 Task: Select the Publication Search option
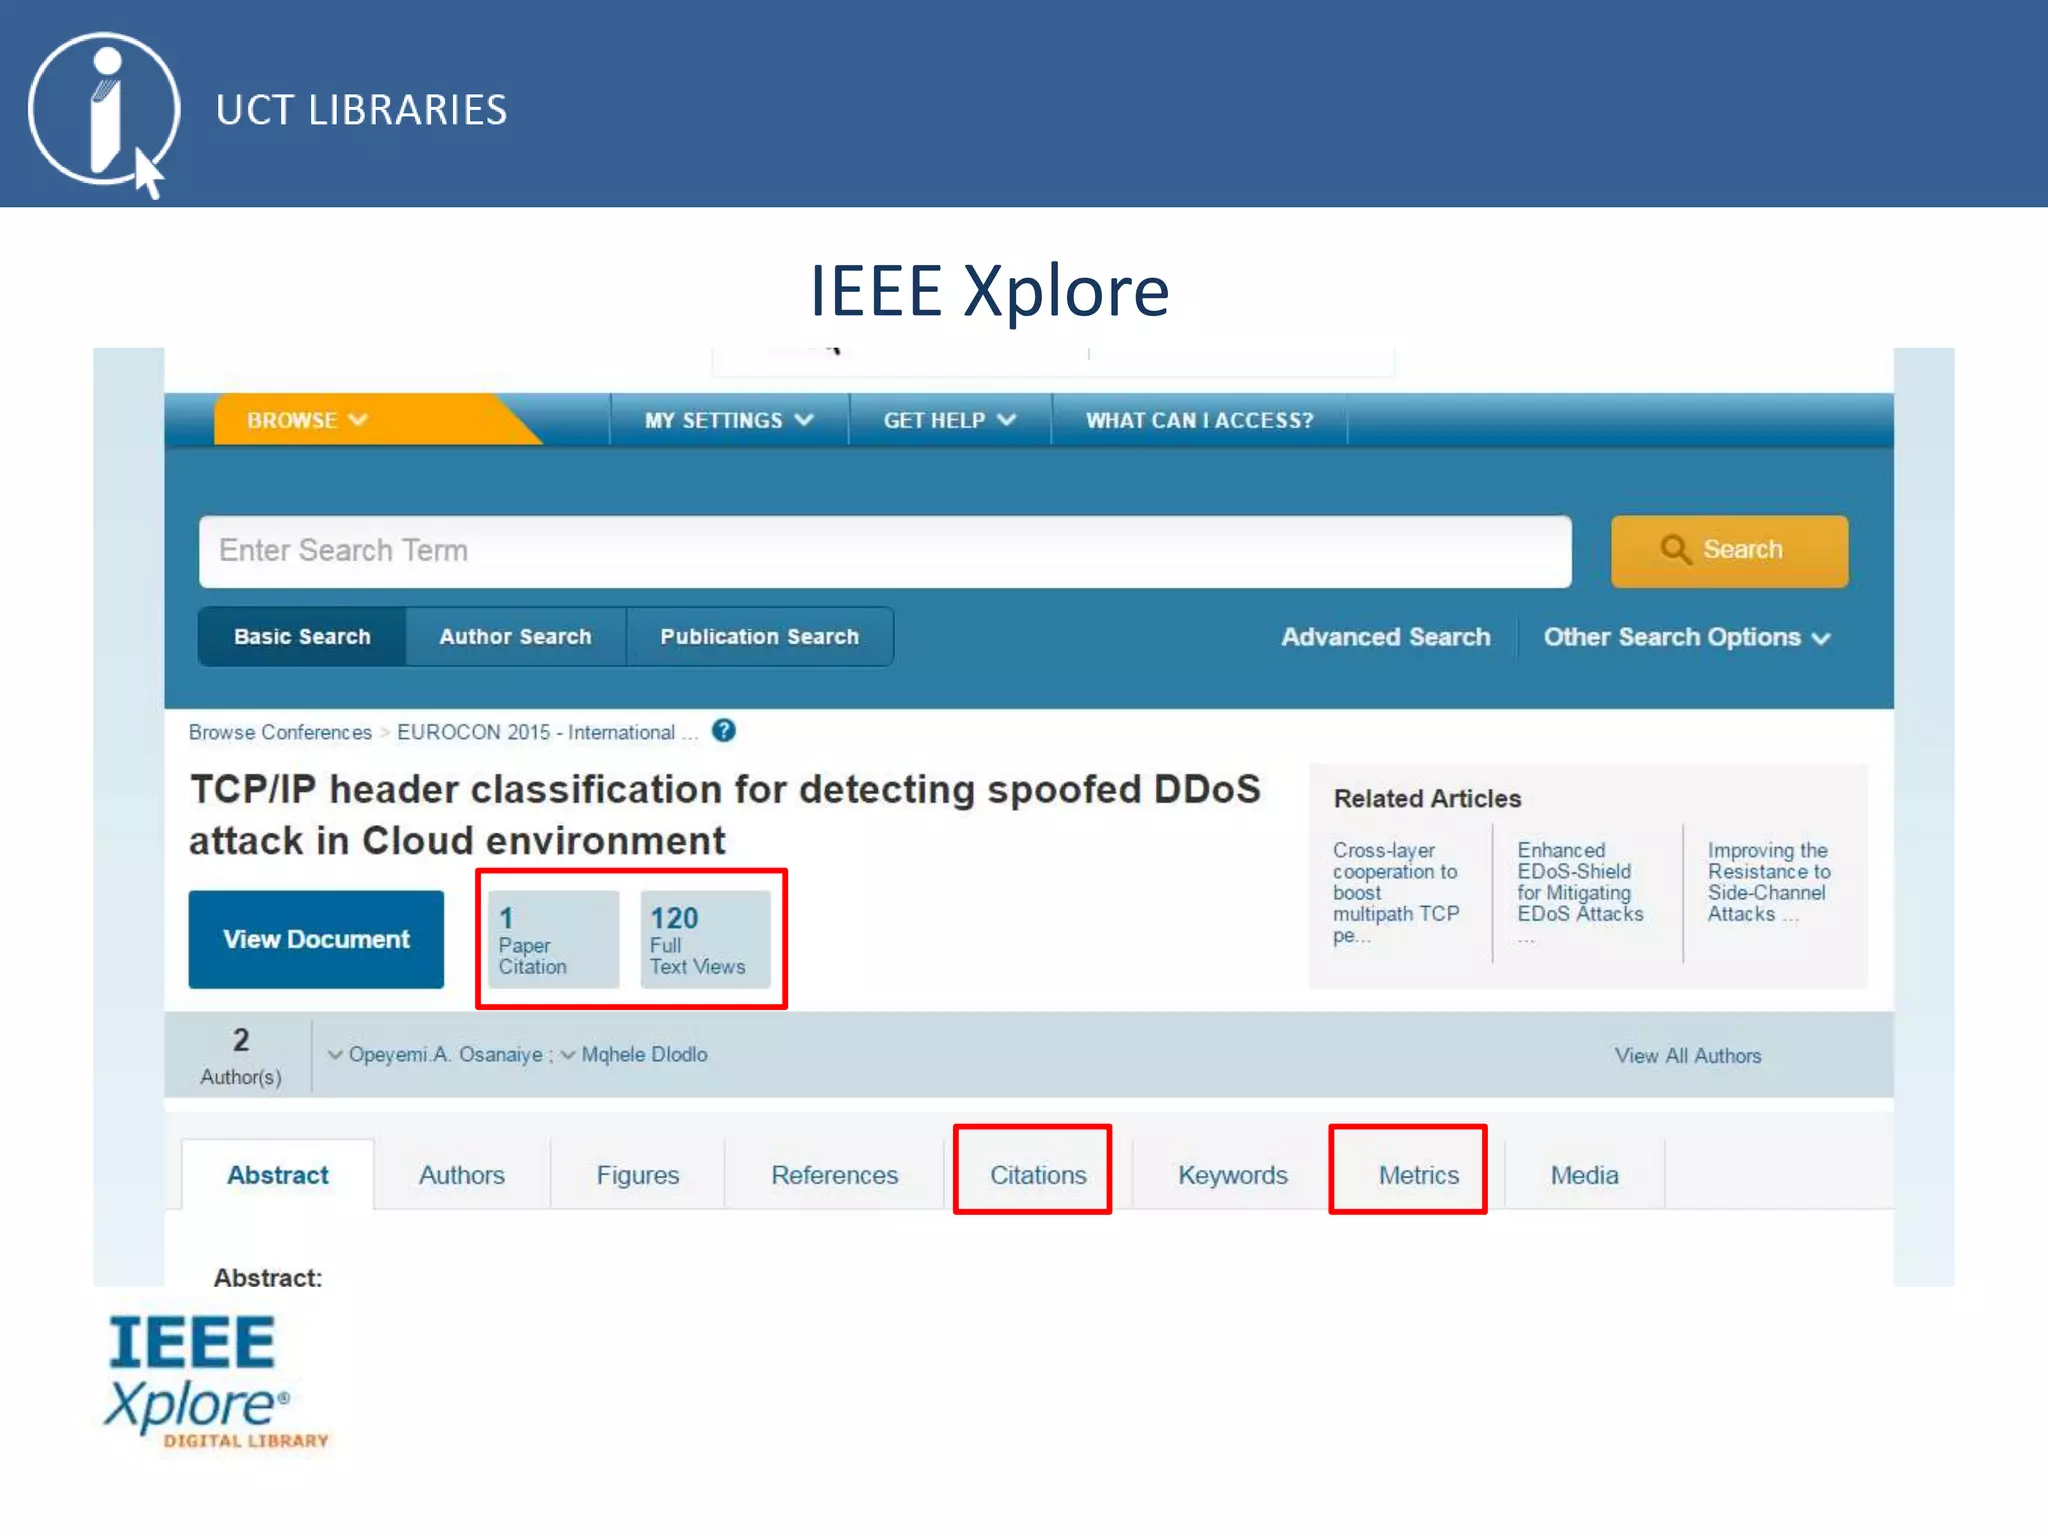coord(760,637)
